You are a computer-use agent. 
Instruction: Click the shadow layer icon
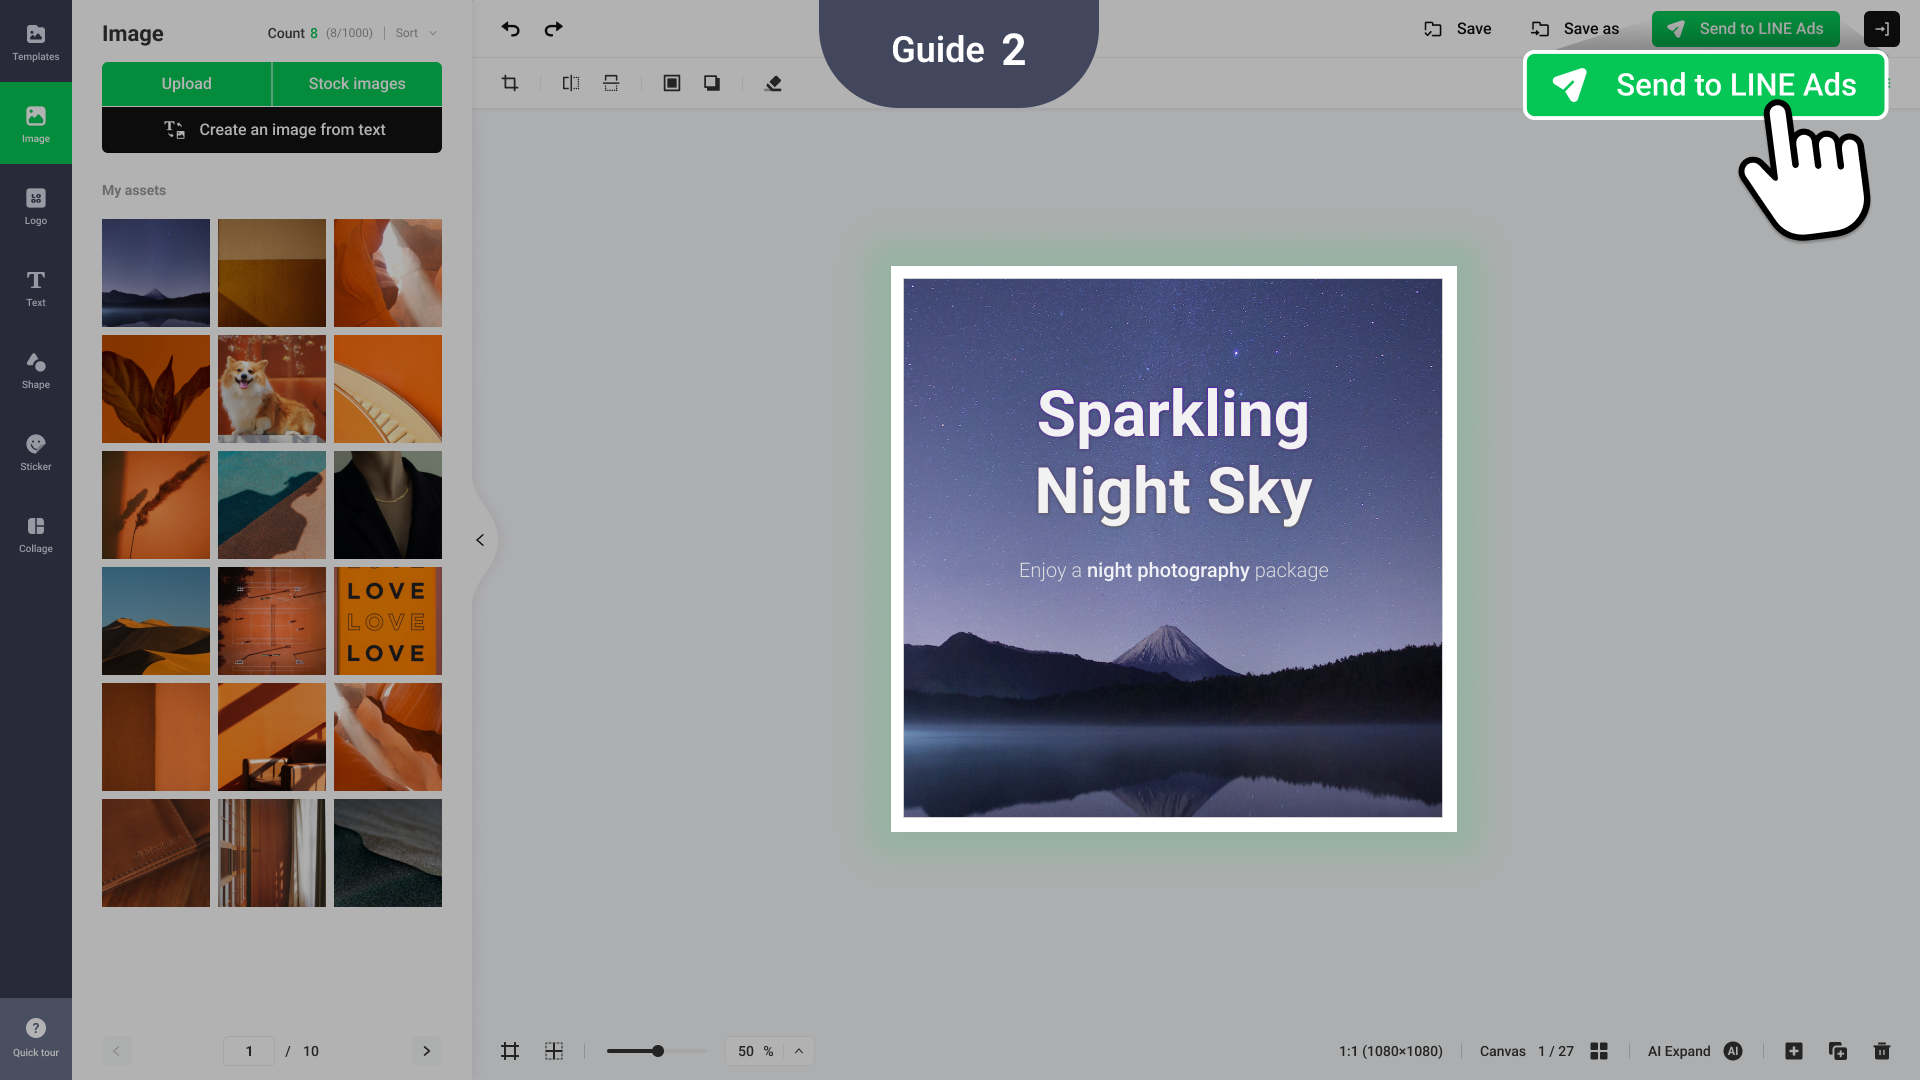click(x=712, y=83)
